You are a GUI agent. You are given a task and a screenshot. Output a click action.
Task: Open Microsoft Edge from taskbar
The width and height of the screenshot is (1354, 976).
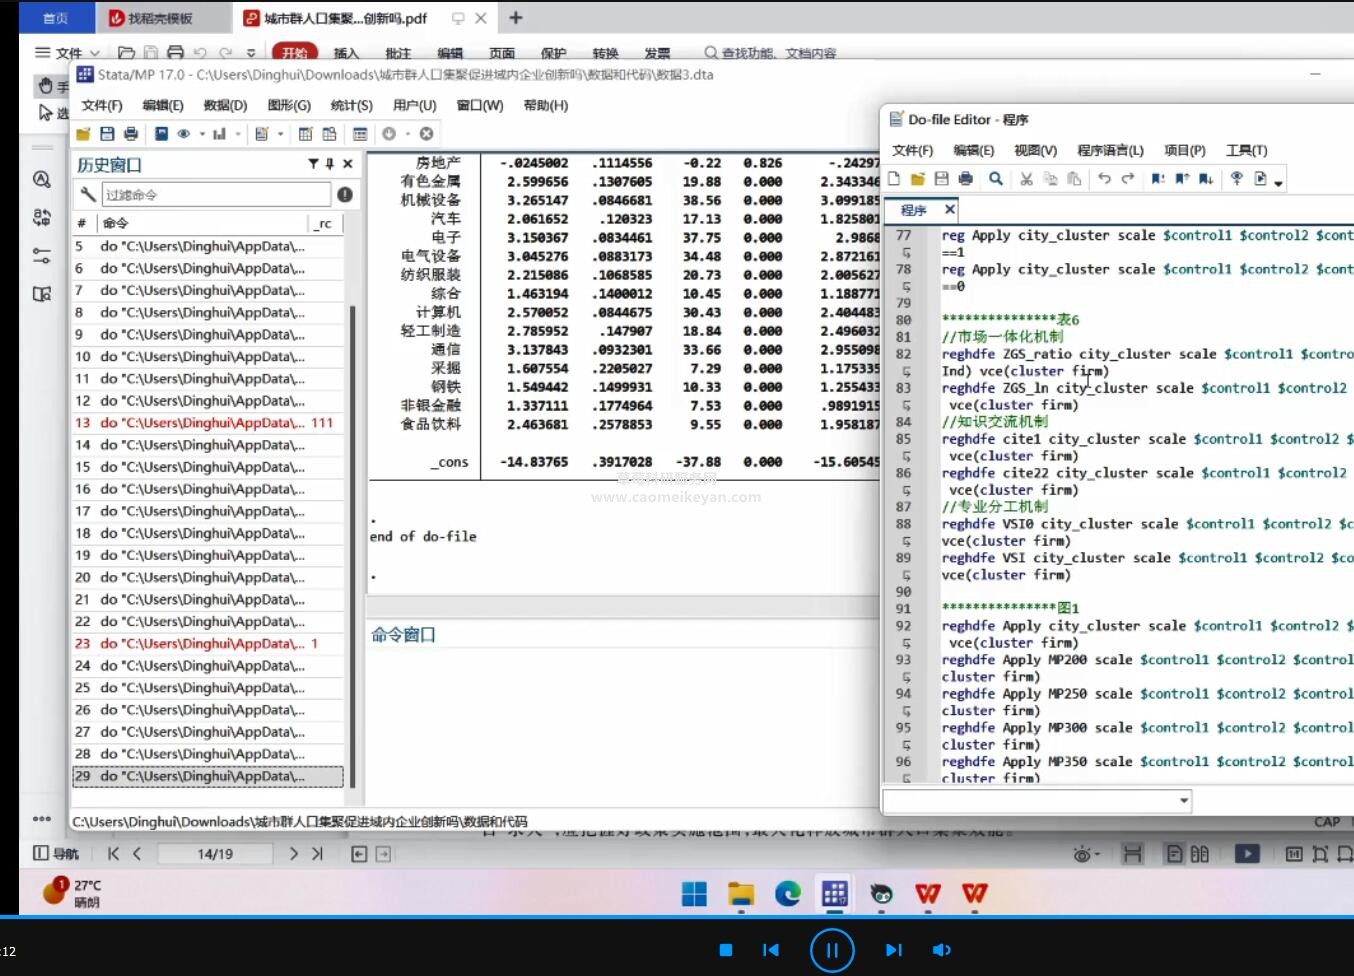[788, 893]
